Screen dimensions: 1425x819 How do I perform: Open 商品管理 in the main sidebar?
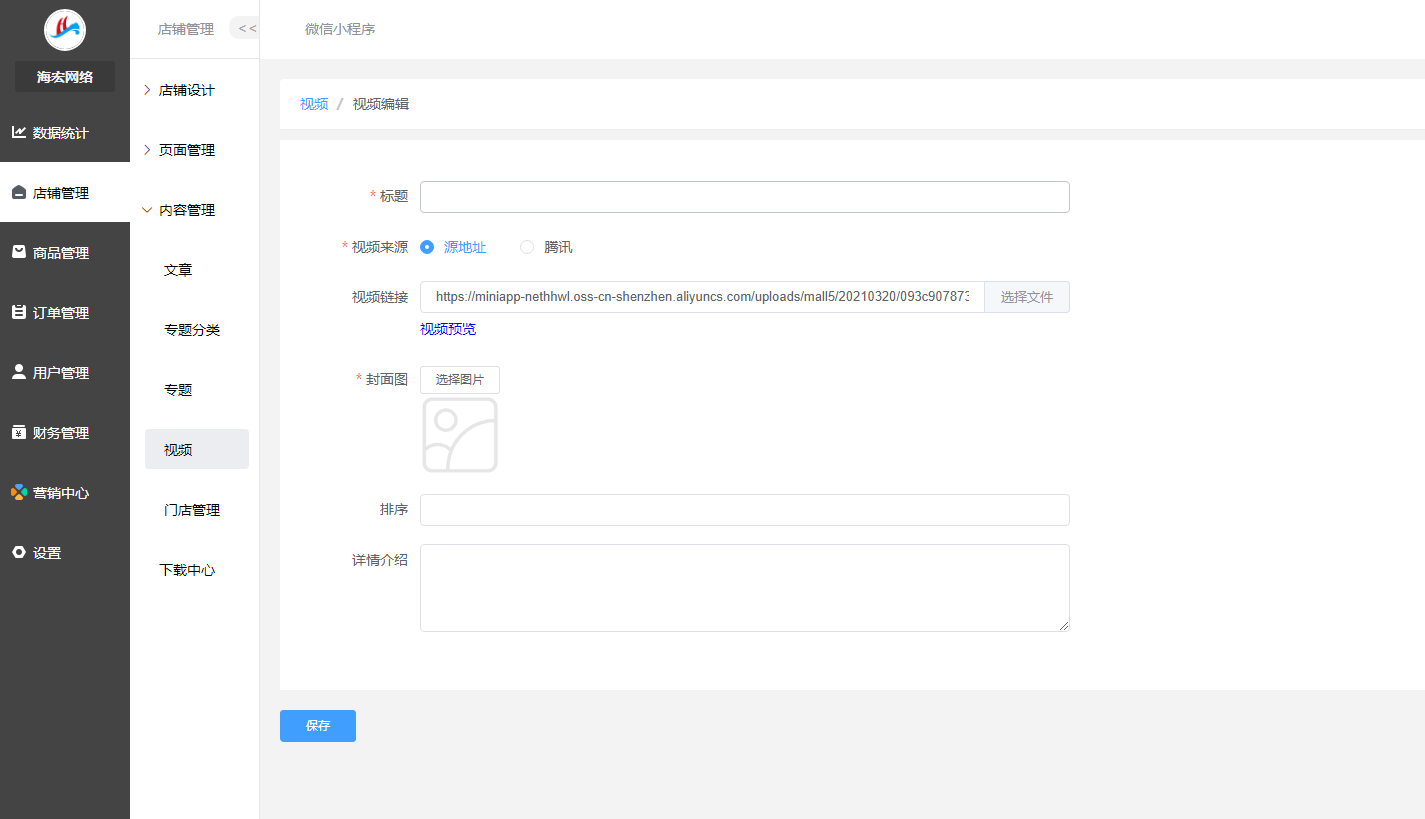tap(65, 252)
